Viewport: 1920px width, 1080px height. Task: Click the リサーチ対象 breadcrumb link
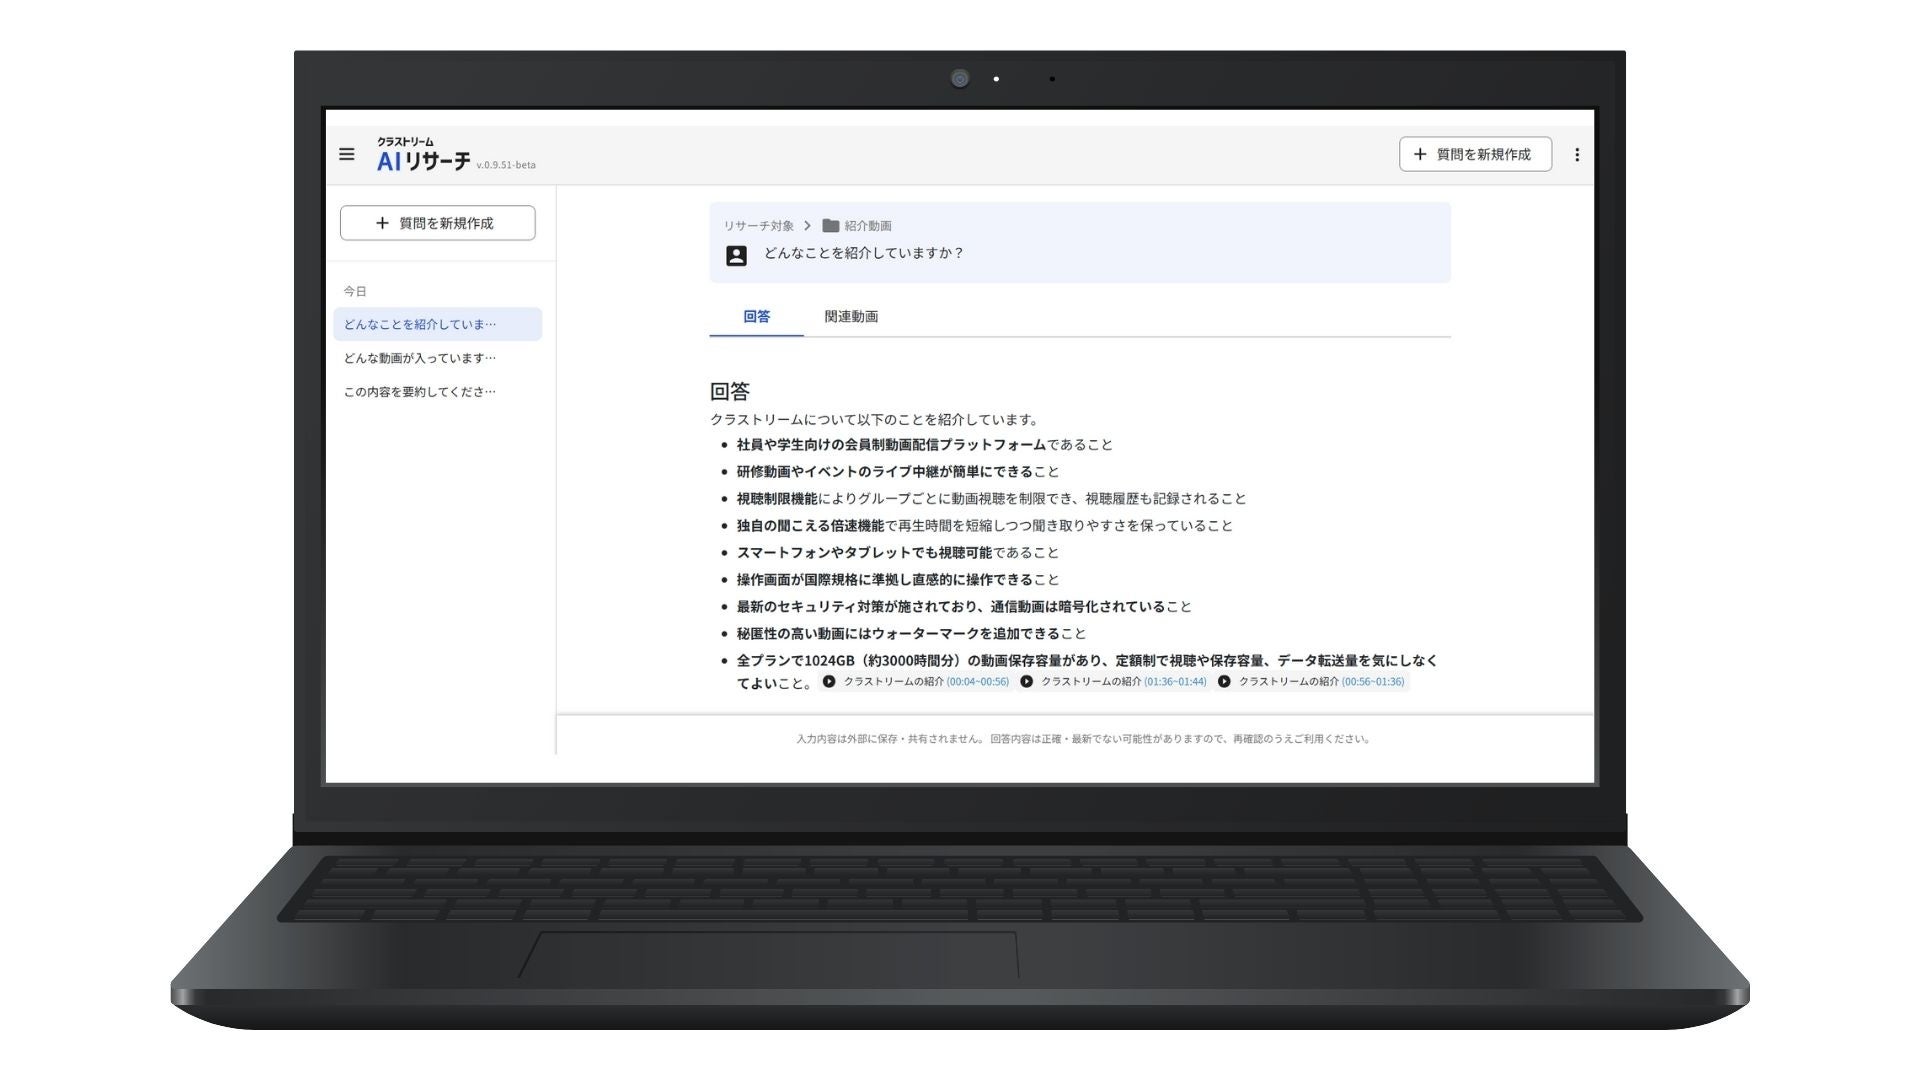point(758,226)
